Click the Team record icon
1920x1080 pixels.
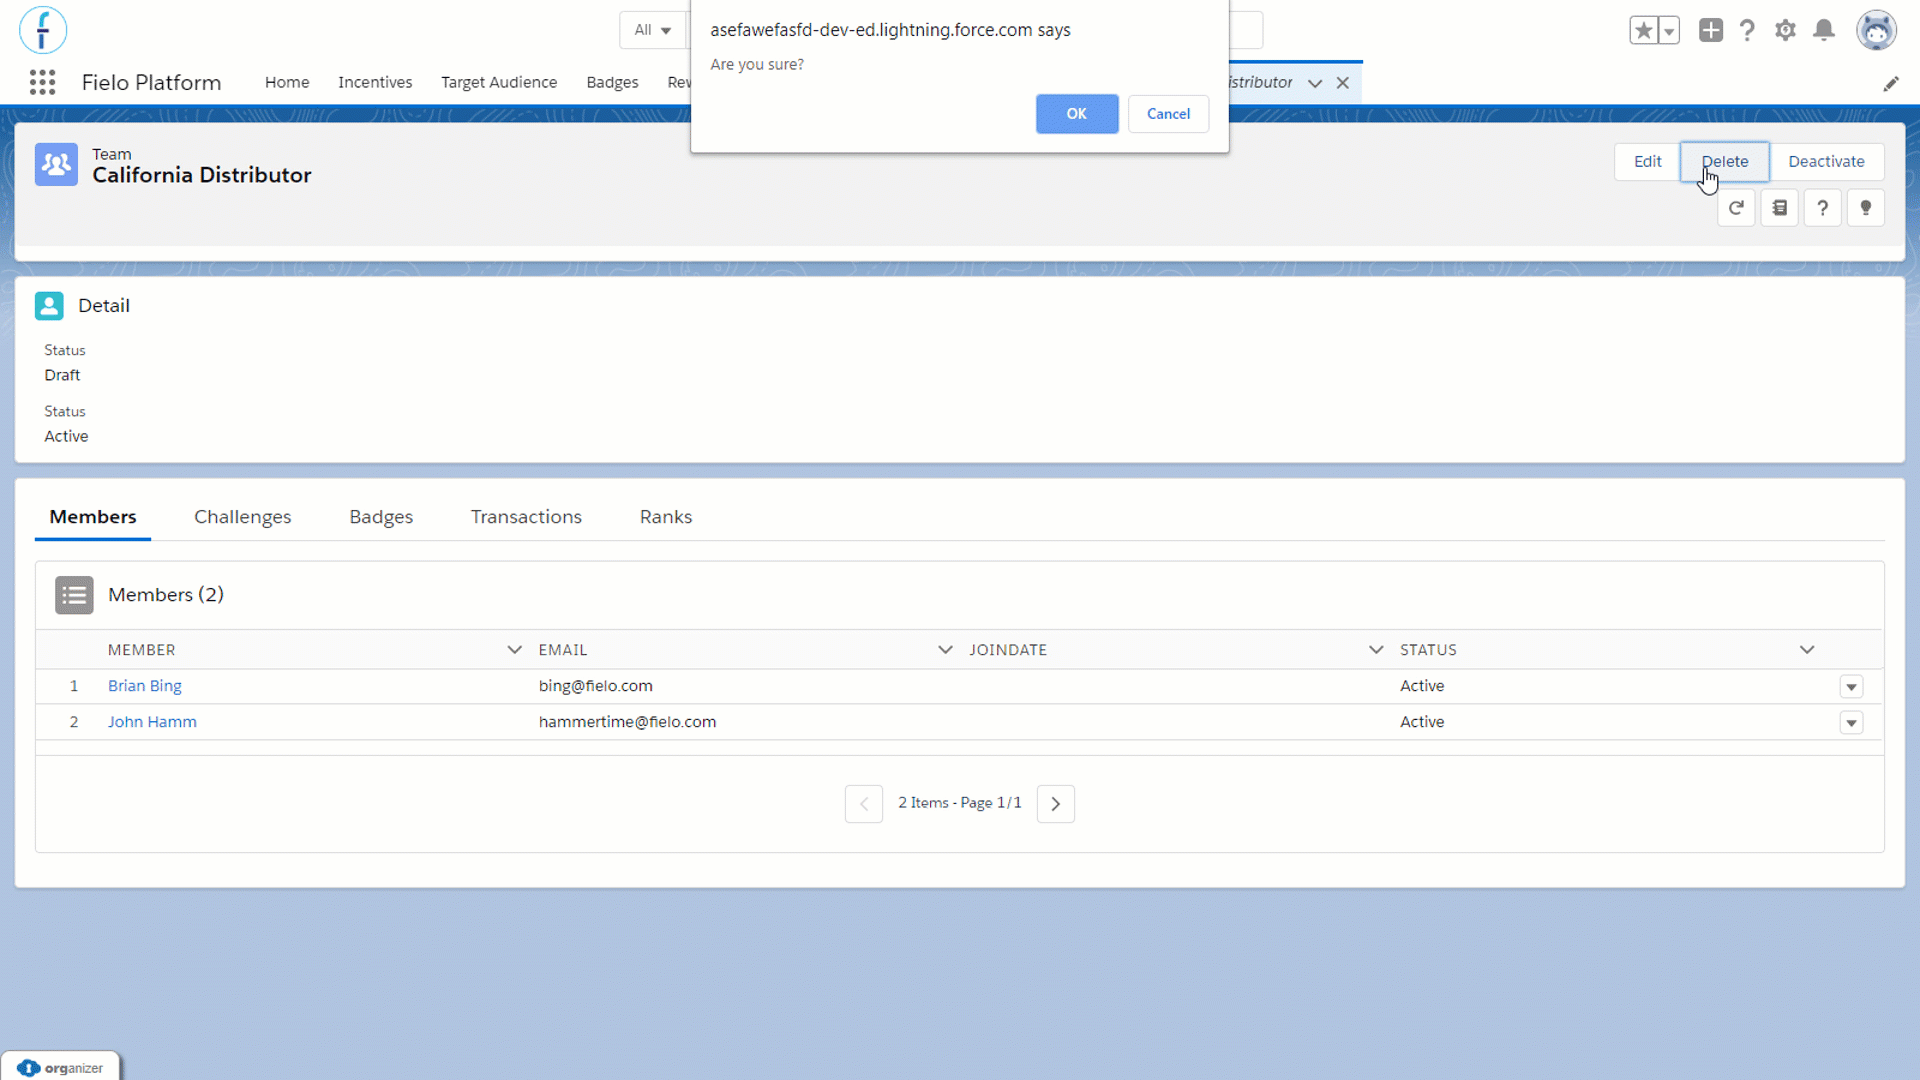56,164
